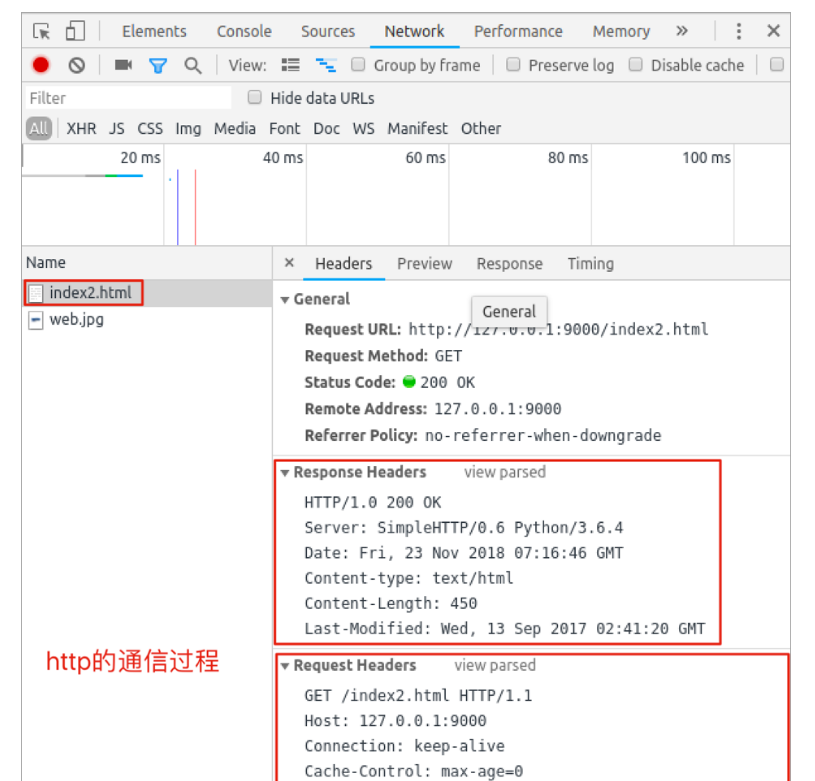Click the Connection: keep-alive line
Viewport: 815px width, 781px height.
click(x=404, y=746)
